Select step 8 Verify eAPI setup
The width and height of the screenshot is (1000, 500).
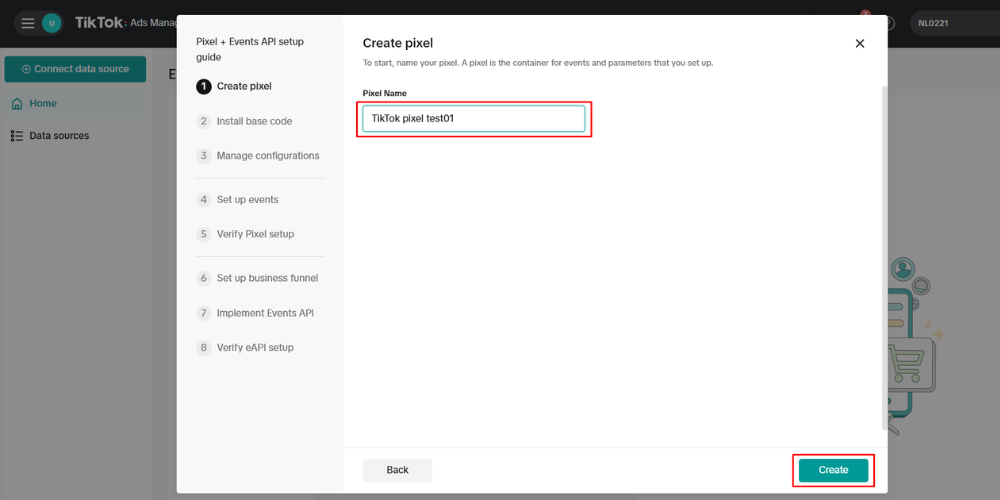click(246, 348)
